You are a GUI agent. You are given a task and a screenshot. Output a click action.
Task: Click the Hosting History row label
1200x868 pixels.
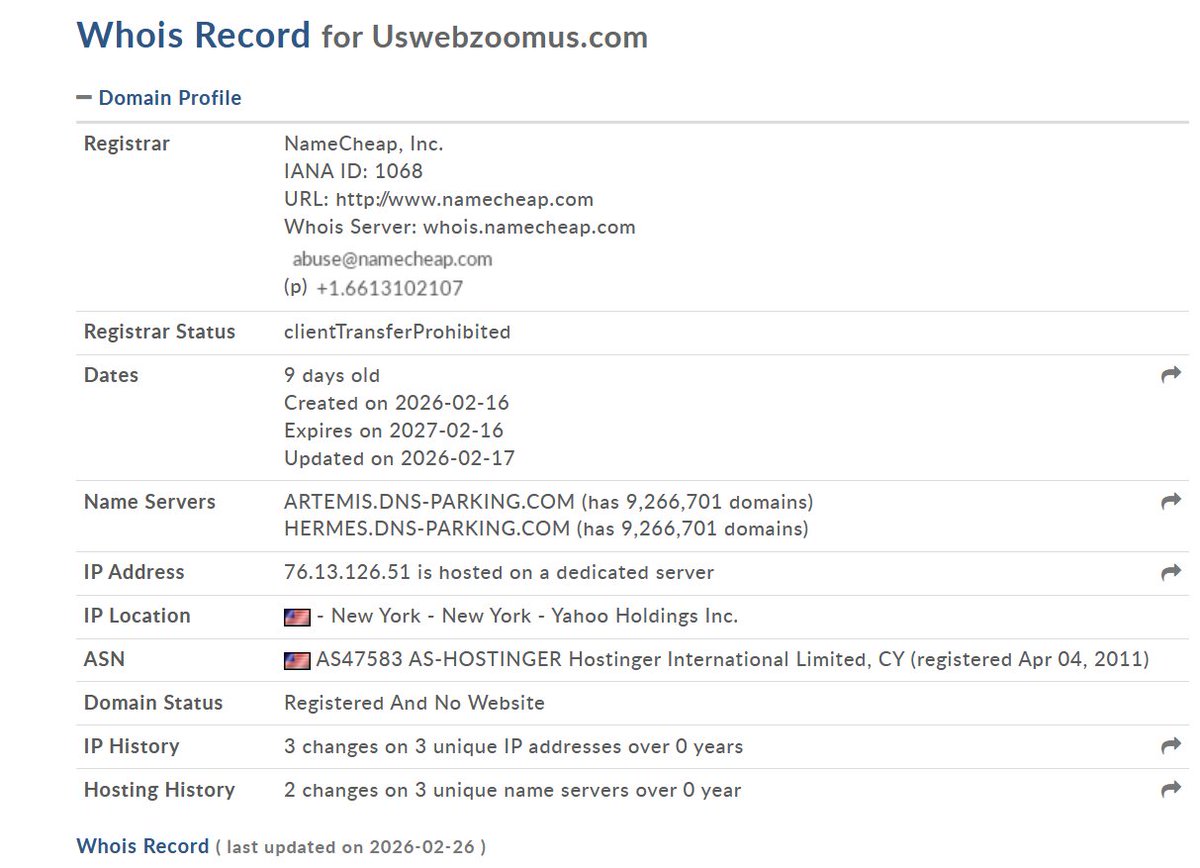(x=159, y=790)
